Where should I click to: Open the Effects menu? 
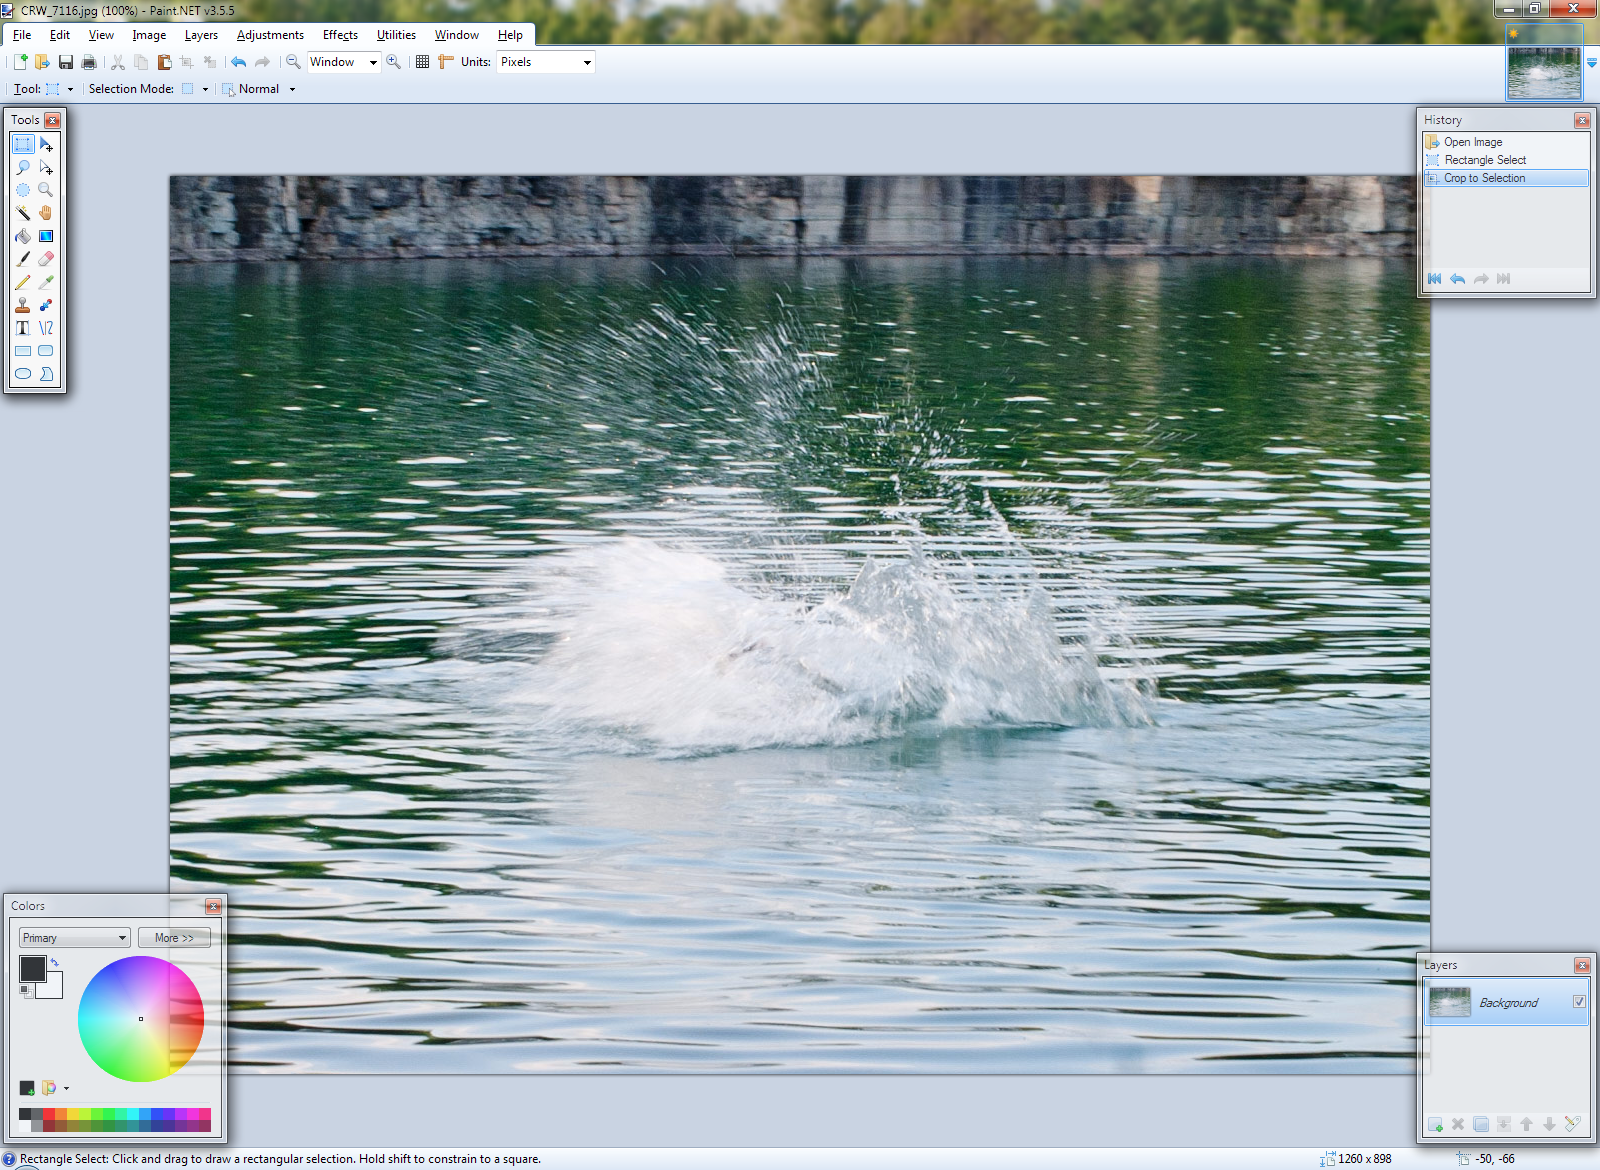pyautogui.click(x=340, y=35)
